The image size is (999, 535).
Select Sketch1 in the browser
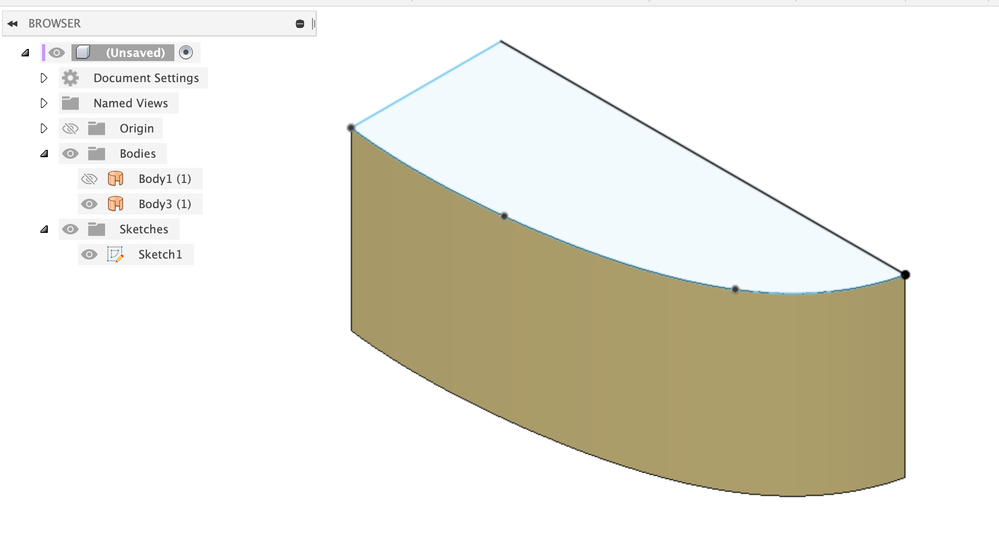pos(160,255)
